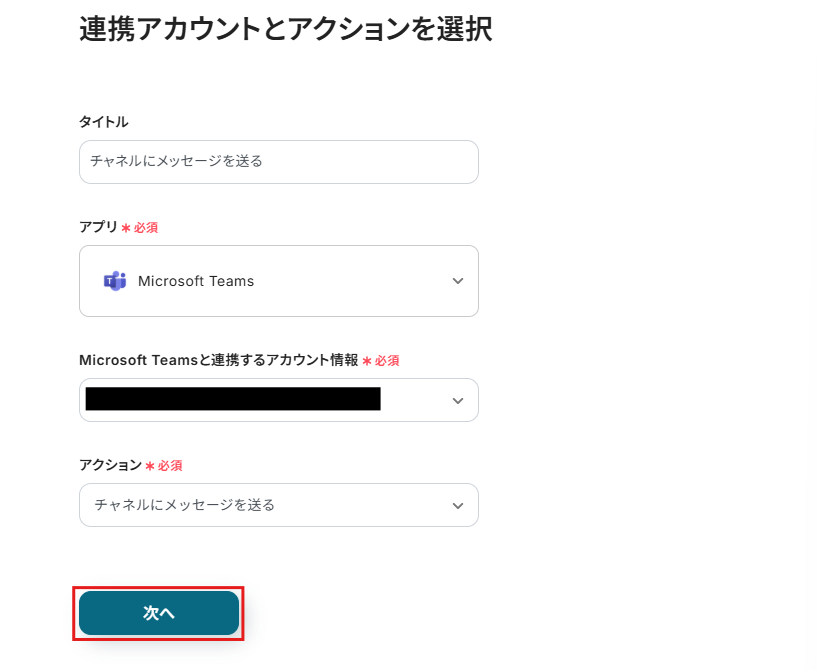The height and width of the screenshot is (670, 817).
Task: Click the Microsoft Teamsと連携するアカウント情報 label
Action: pos(218,360)
